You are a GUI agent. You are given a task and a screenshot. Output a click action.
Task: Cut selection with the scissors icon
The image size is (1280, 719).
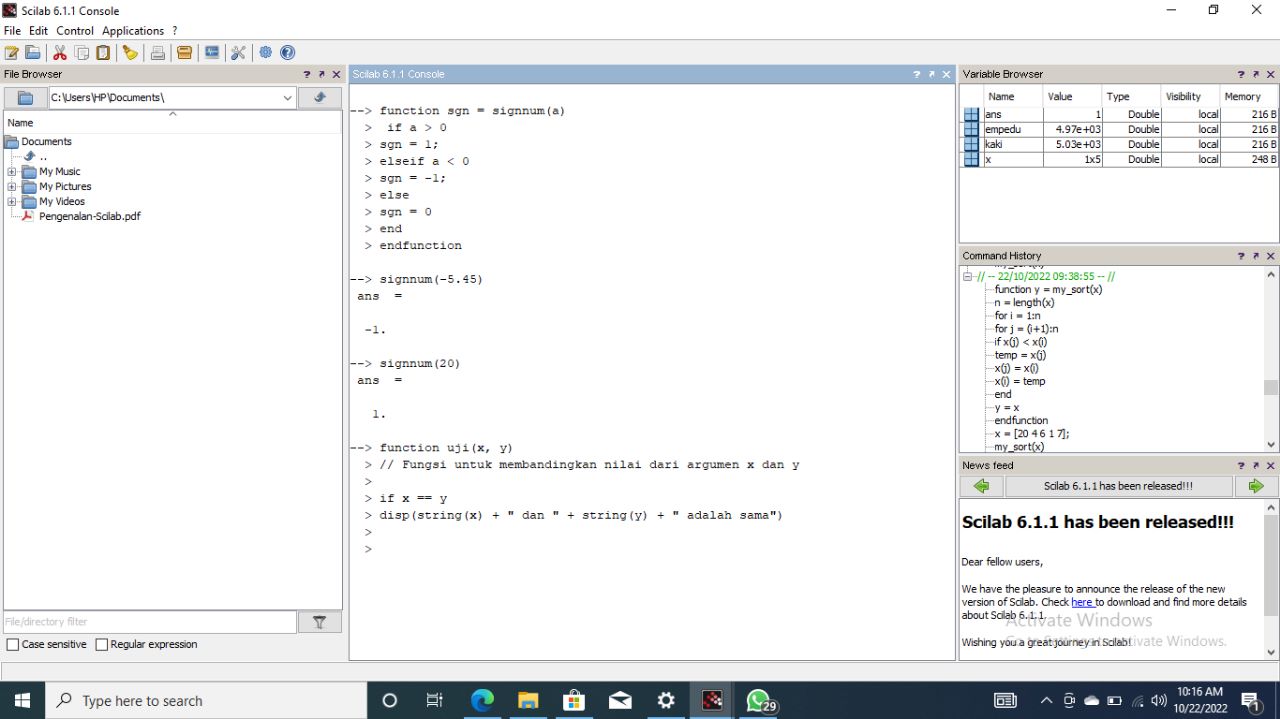60,53
